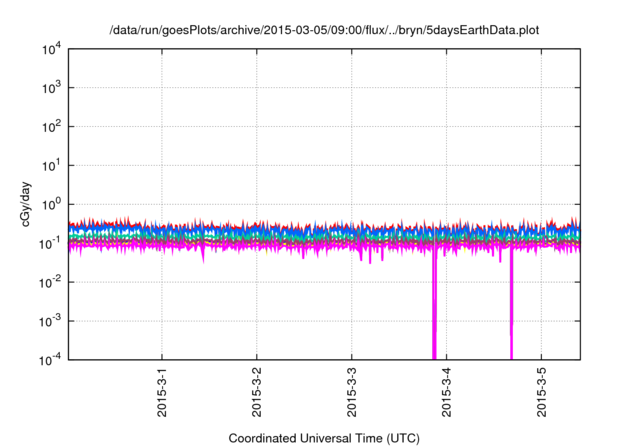Click the 10^-1 y-axis tick label
This screenshot has width=640, height=448.
coord(50,243)
